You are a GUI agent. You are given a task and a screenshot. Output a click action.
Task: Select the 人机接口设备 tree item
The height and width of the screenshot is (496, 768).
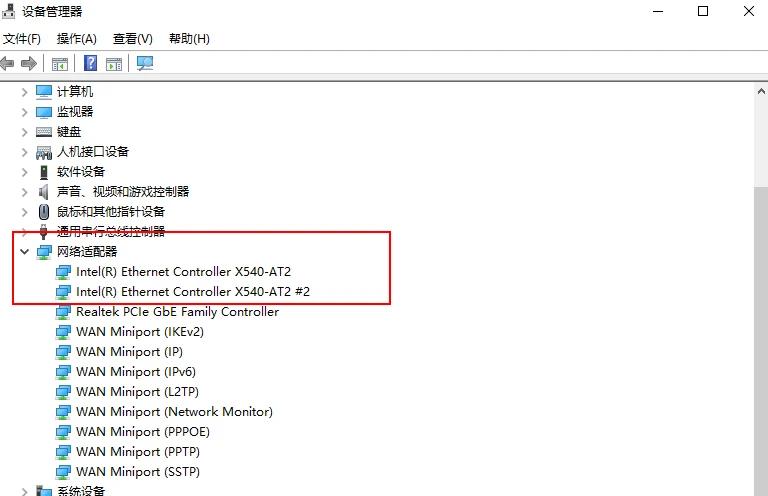(x=93, y=152)
